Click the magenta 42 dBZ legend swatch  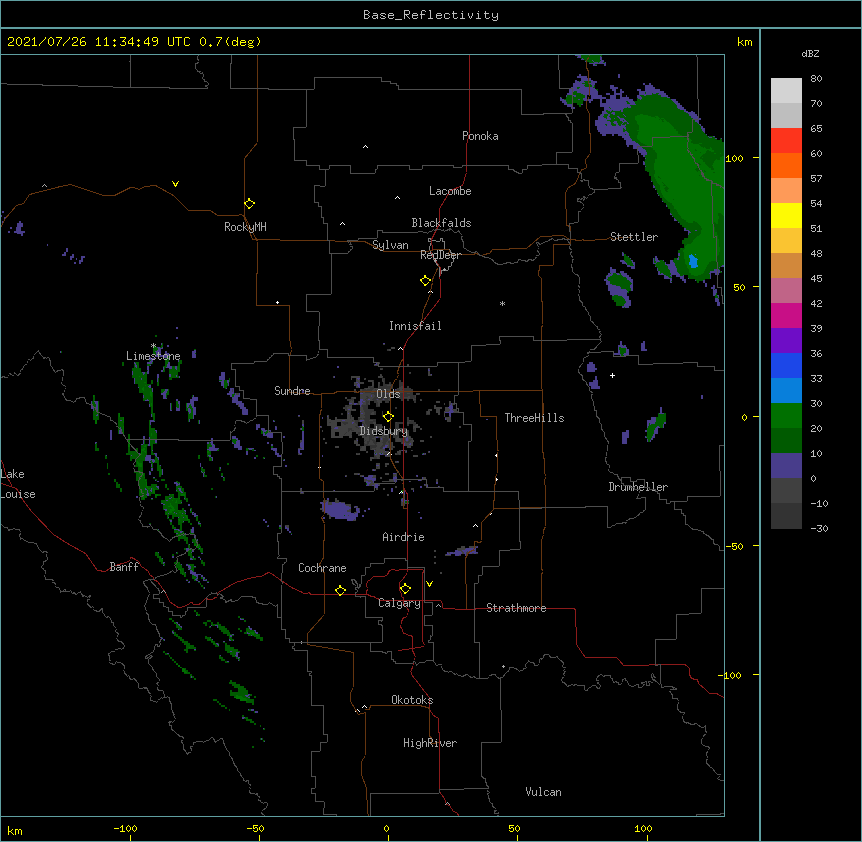pos(786,315)
